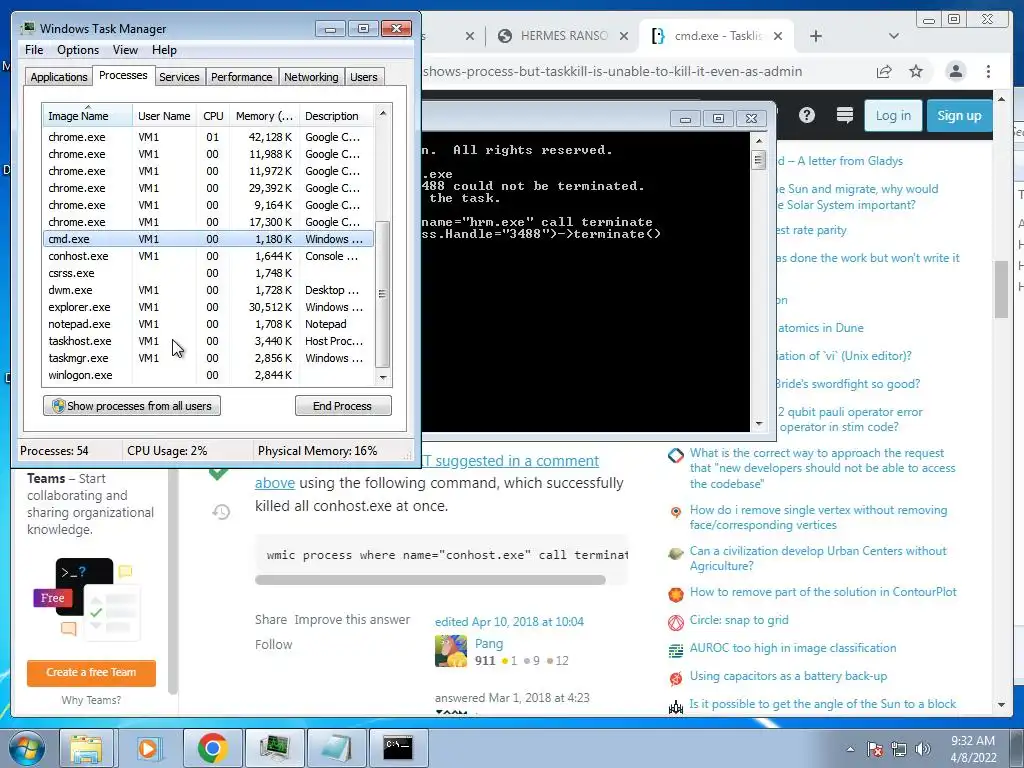Select the taskhost.exe process row
The width and height of the screenshot is (1024, 768).
[x=208, y=341]
